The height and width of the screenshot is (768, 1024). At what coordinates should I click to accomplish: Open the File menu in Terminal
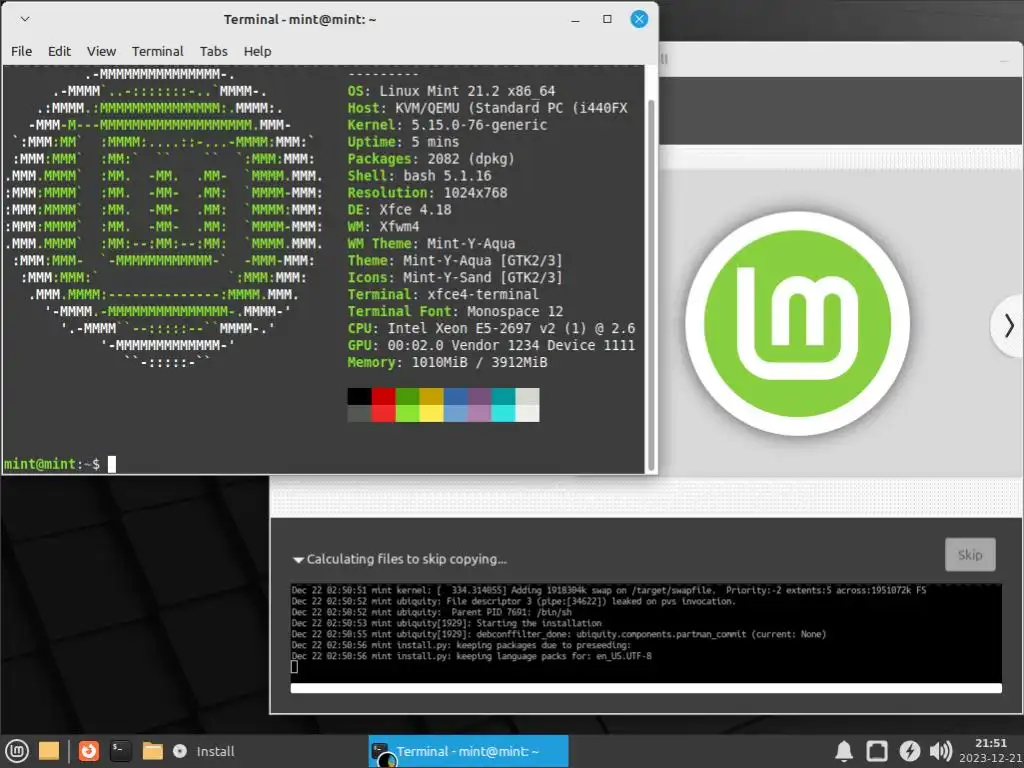(x=22, y=51)
